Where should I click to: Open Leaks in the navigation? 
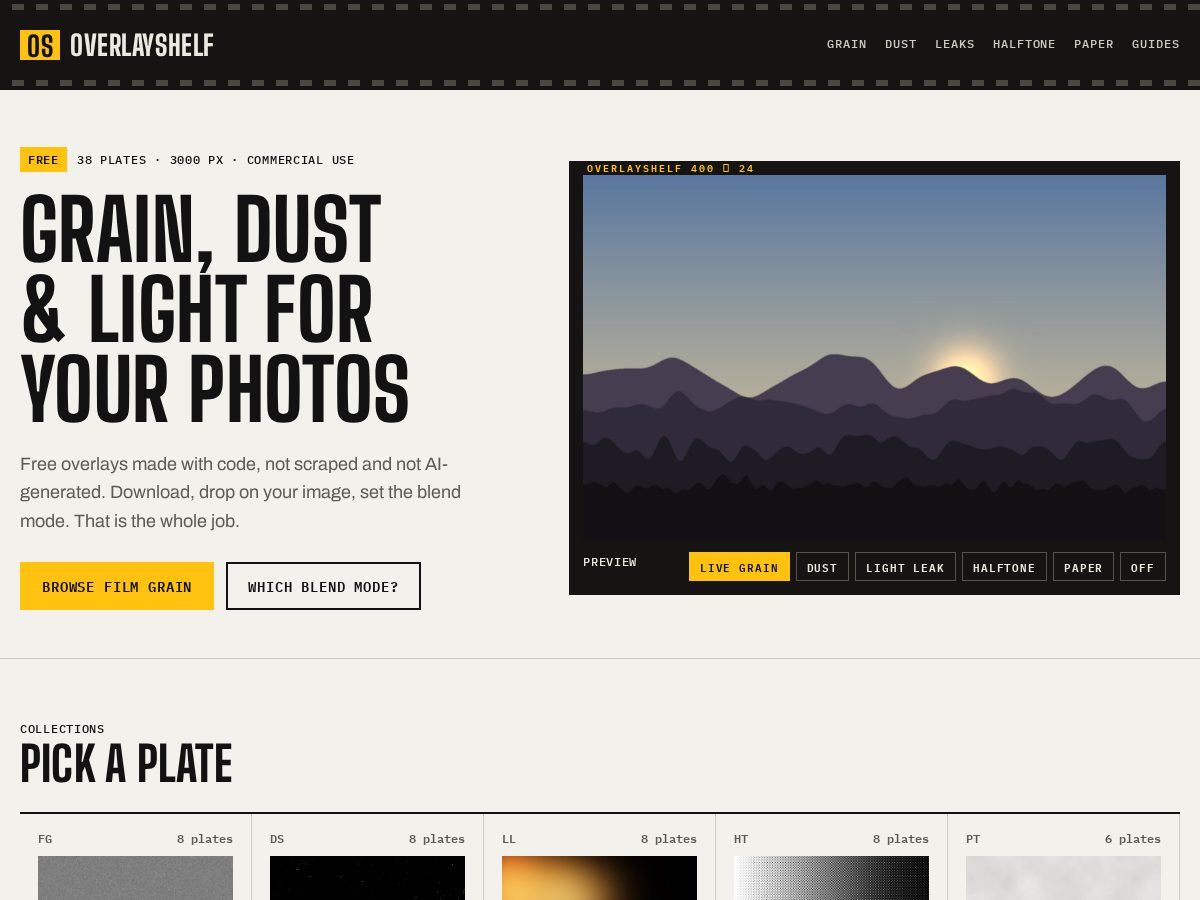click(x=955, y=44)
